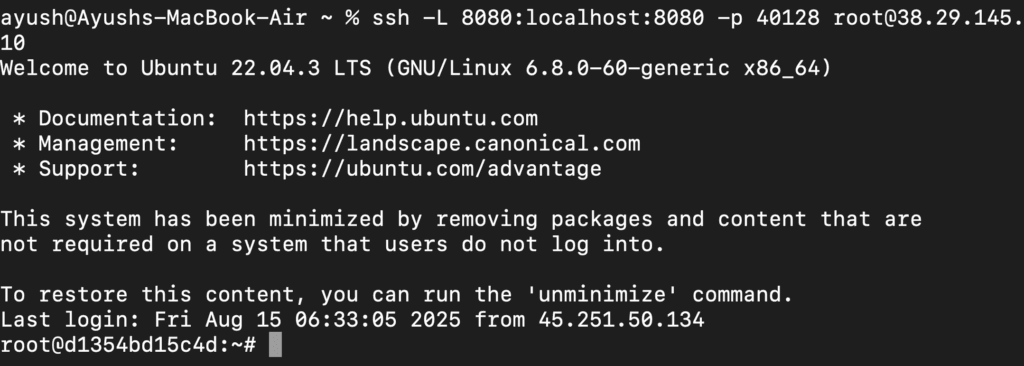Click the asterisk bullet before Management
This screenshot has height=366, width=1024.
(x=19, y=144)
